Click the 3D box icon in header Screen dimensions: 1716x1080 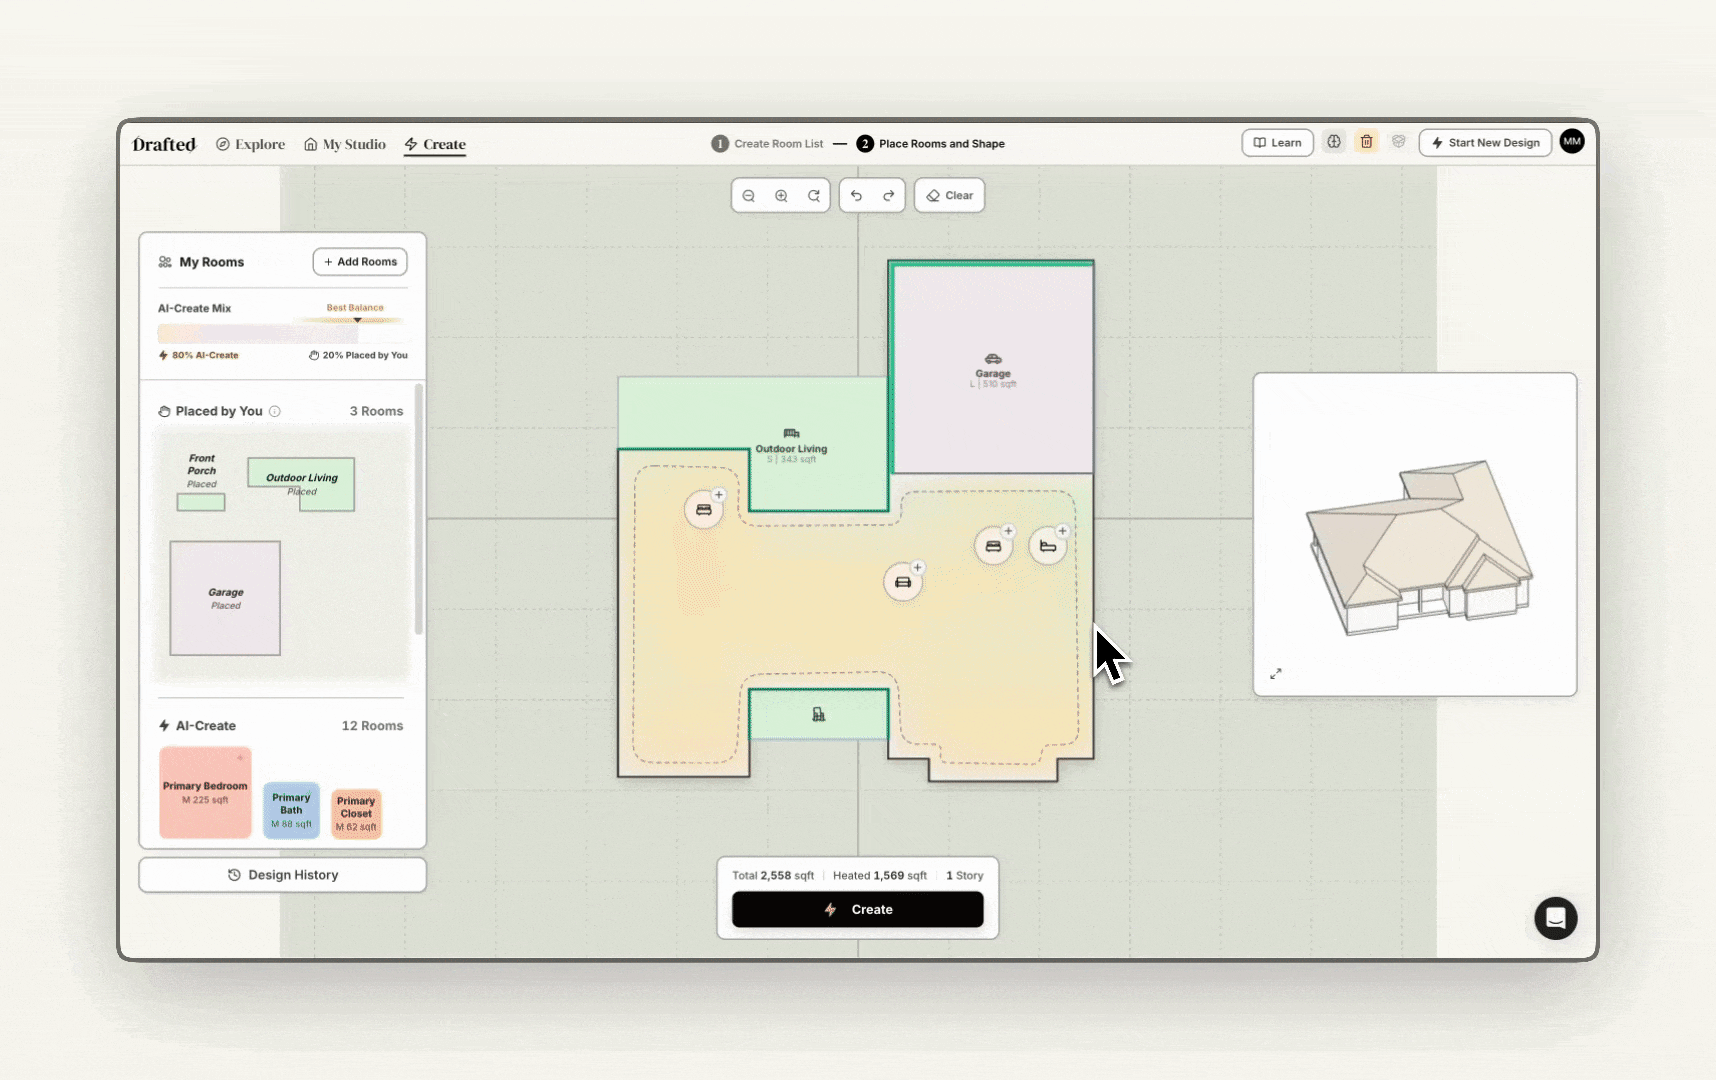(x=1399, y=142)
